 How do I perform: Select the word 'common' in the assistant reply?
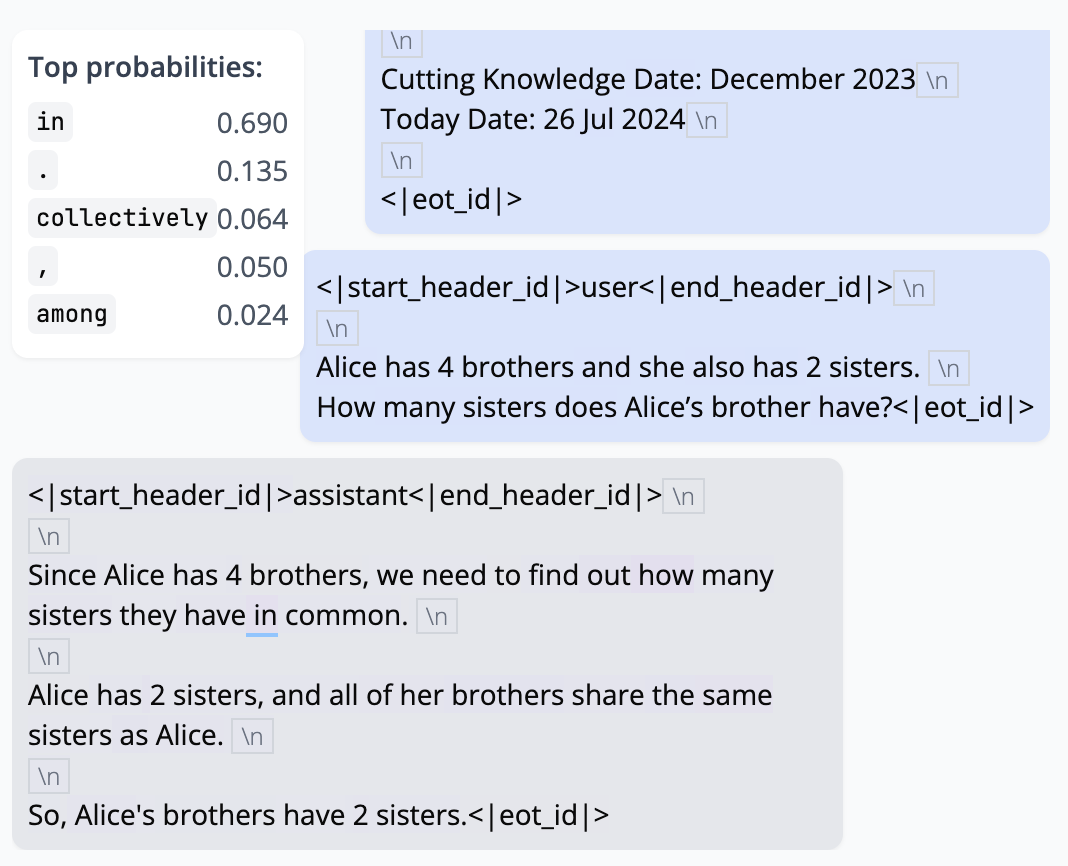click(347, 616)
